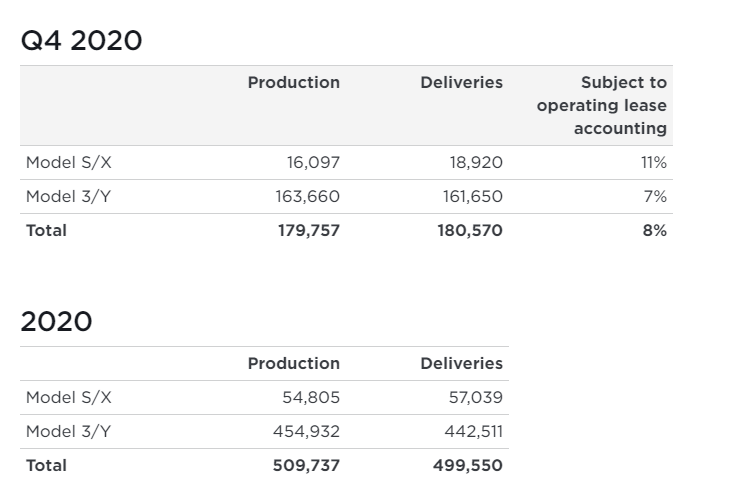Select the total production 179,757
740x488 pixels.
click(309, 230)
